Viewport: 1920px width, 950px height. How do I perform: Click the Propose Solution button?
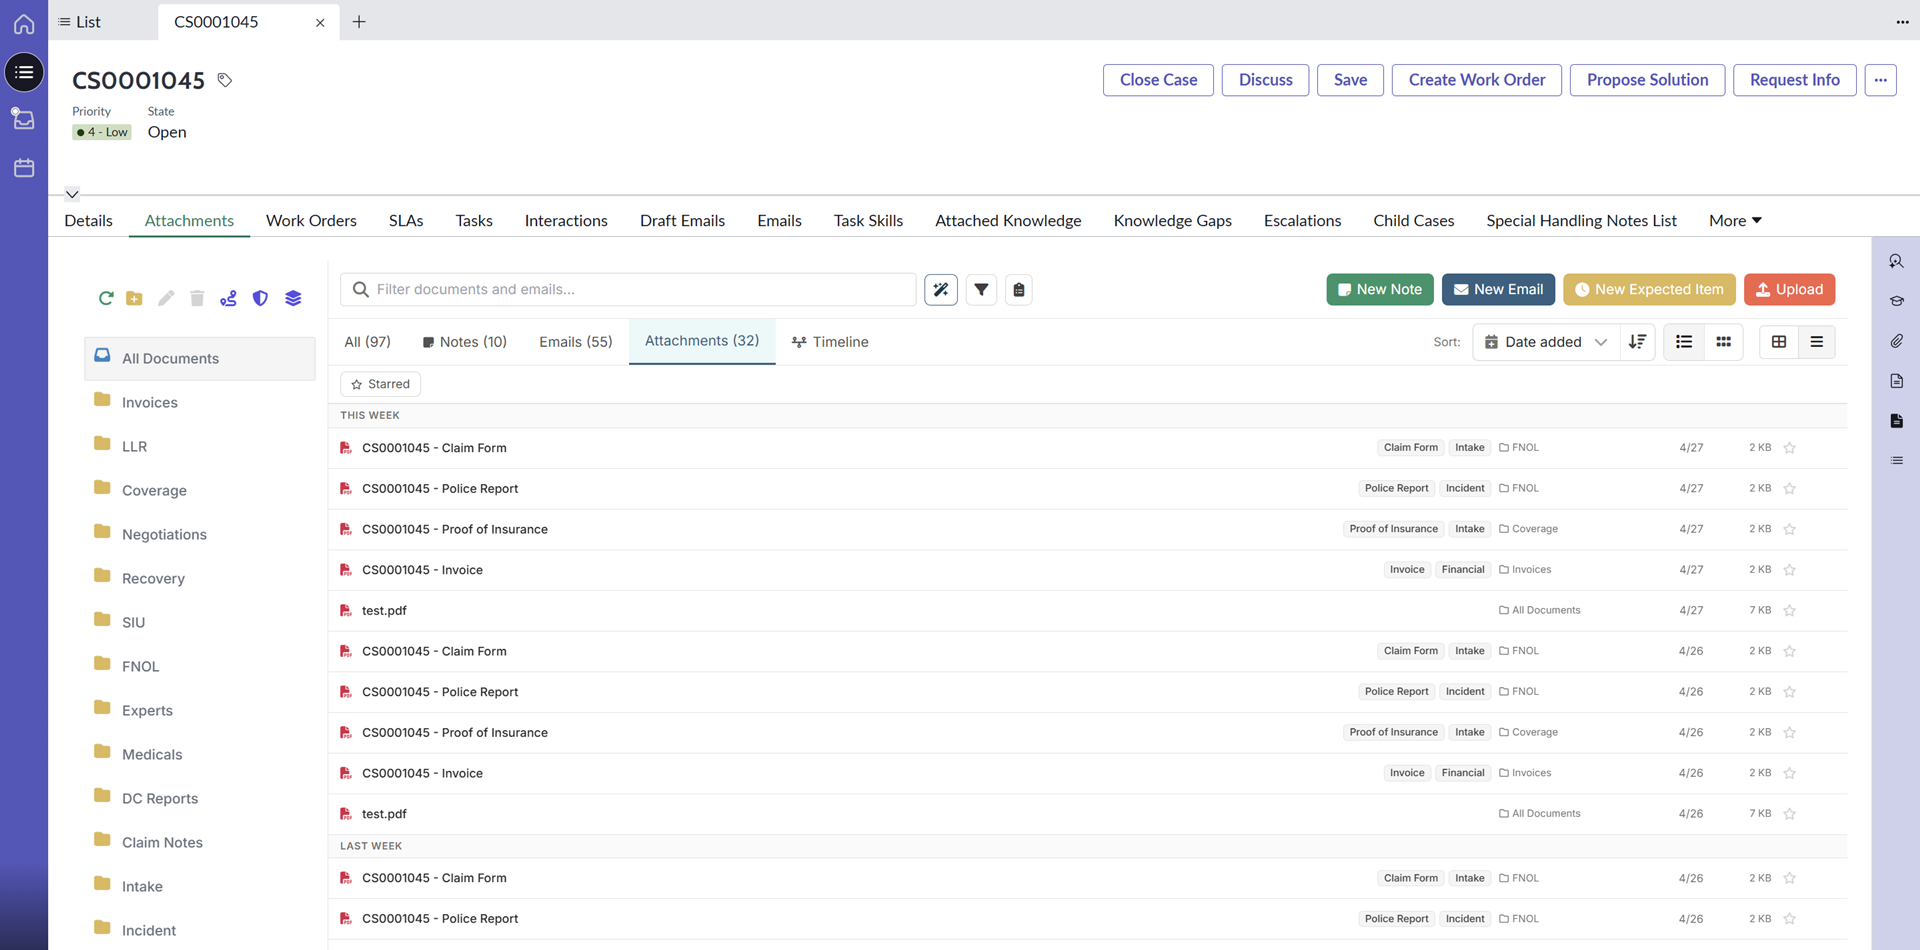tap(1647, 80)
